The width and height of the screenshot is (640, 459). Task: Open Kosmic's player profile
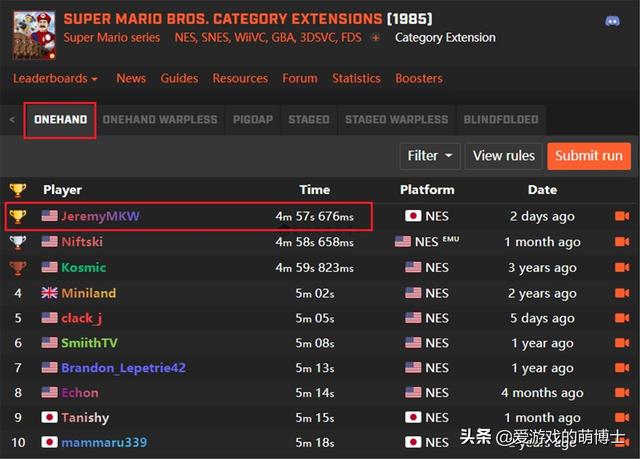pos(84,267)
